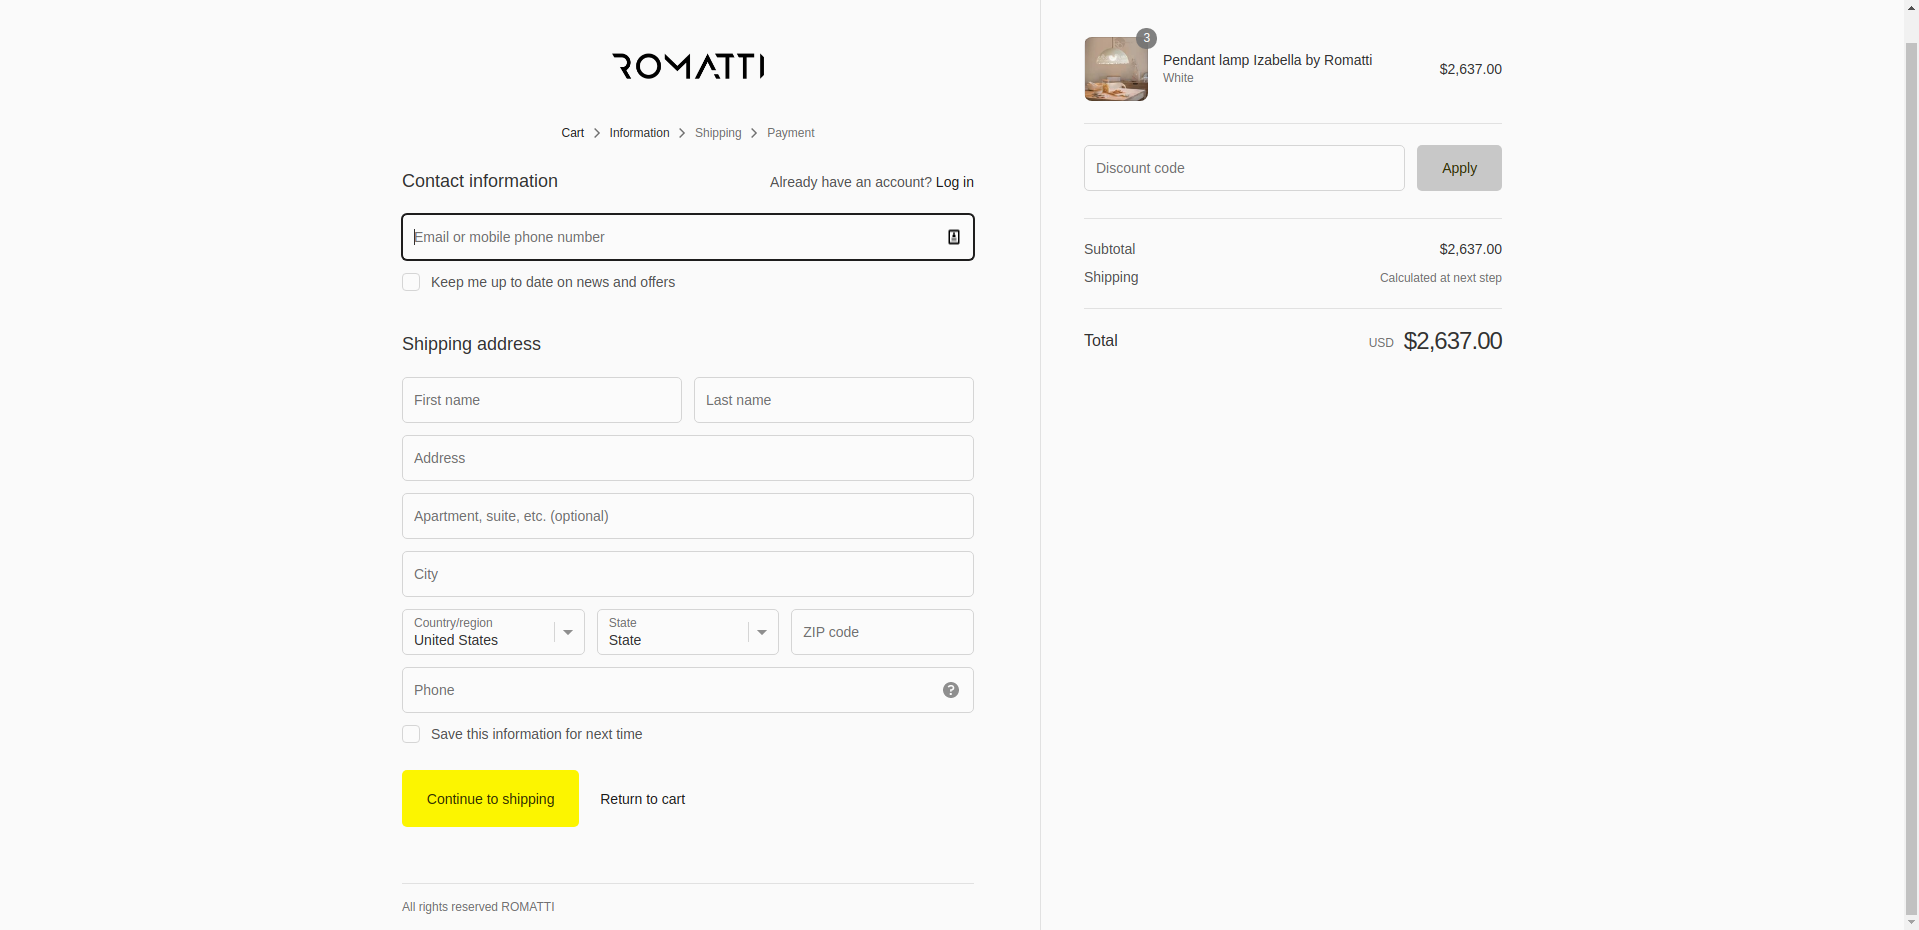Click the pendant lamp product thumbnail
The height and width of the screenshot is (930, 1919).
(1116, 68)
